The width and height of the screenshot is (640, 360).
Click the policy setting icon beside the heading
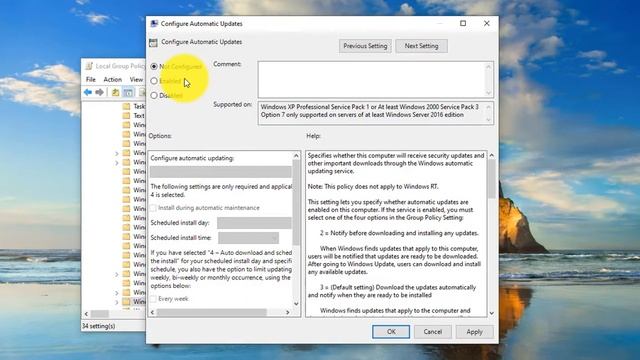click(153, 42)
